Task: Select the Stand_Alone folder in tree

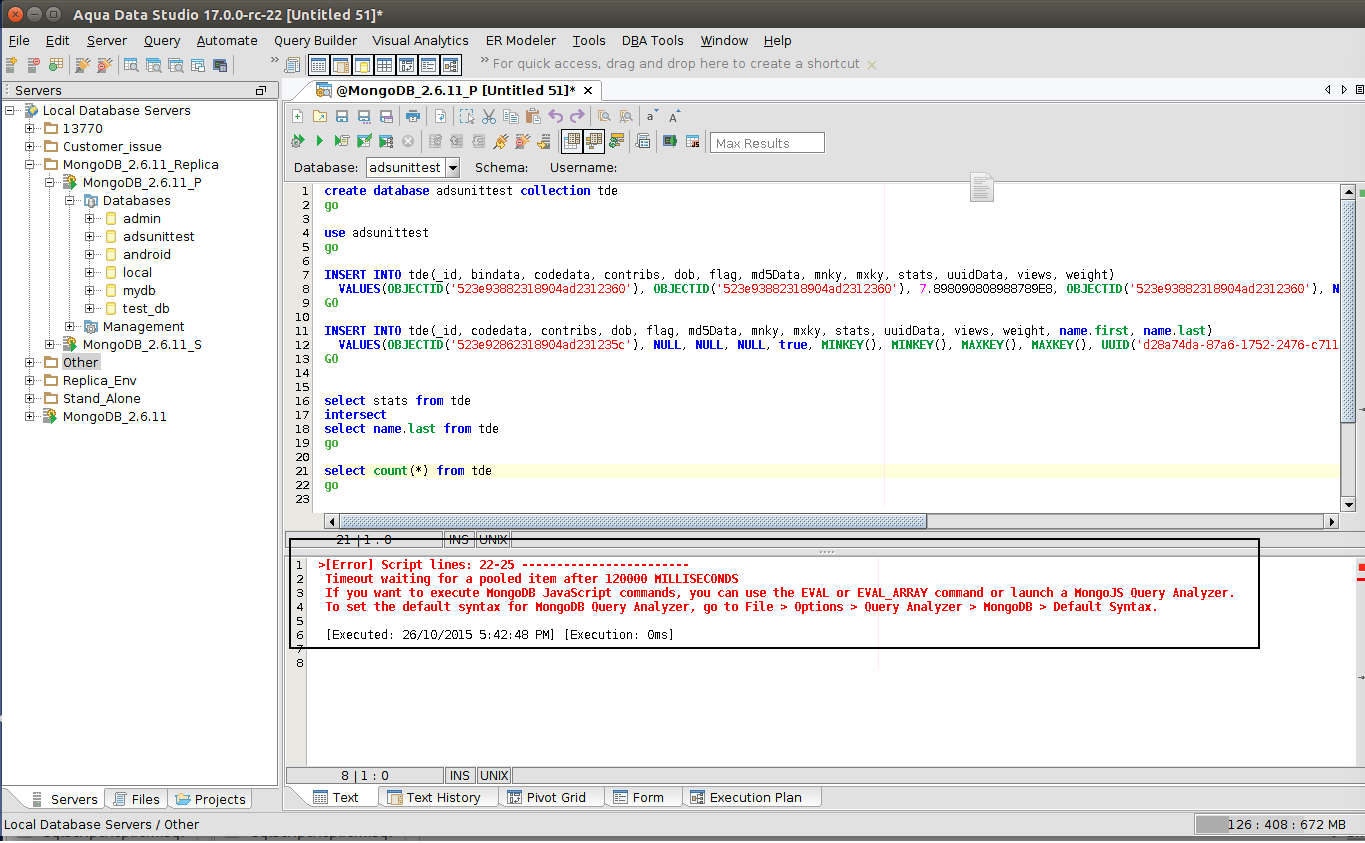Action: 101,398
